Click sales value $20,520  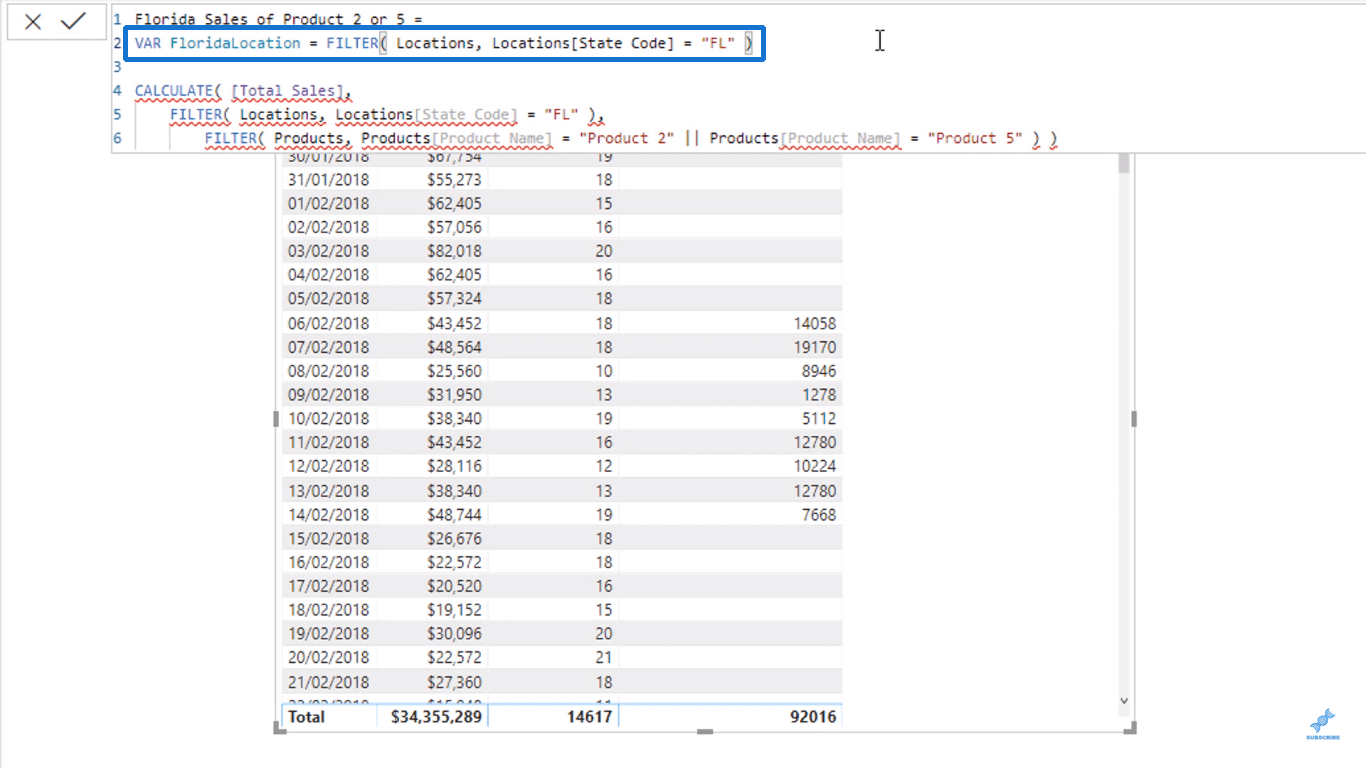point(454,586)
